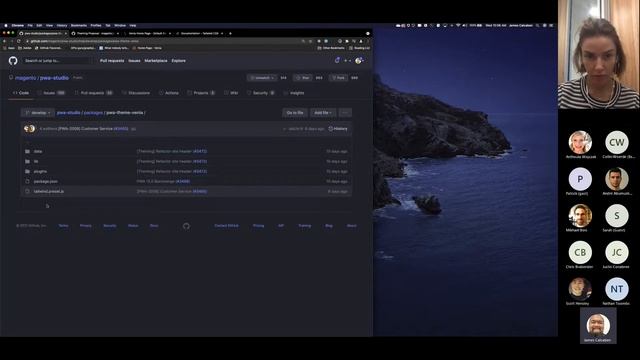Open the Apple menu
Screen dimensions: 640x360
coord(6,25)
